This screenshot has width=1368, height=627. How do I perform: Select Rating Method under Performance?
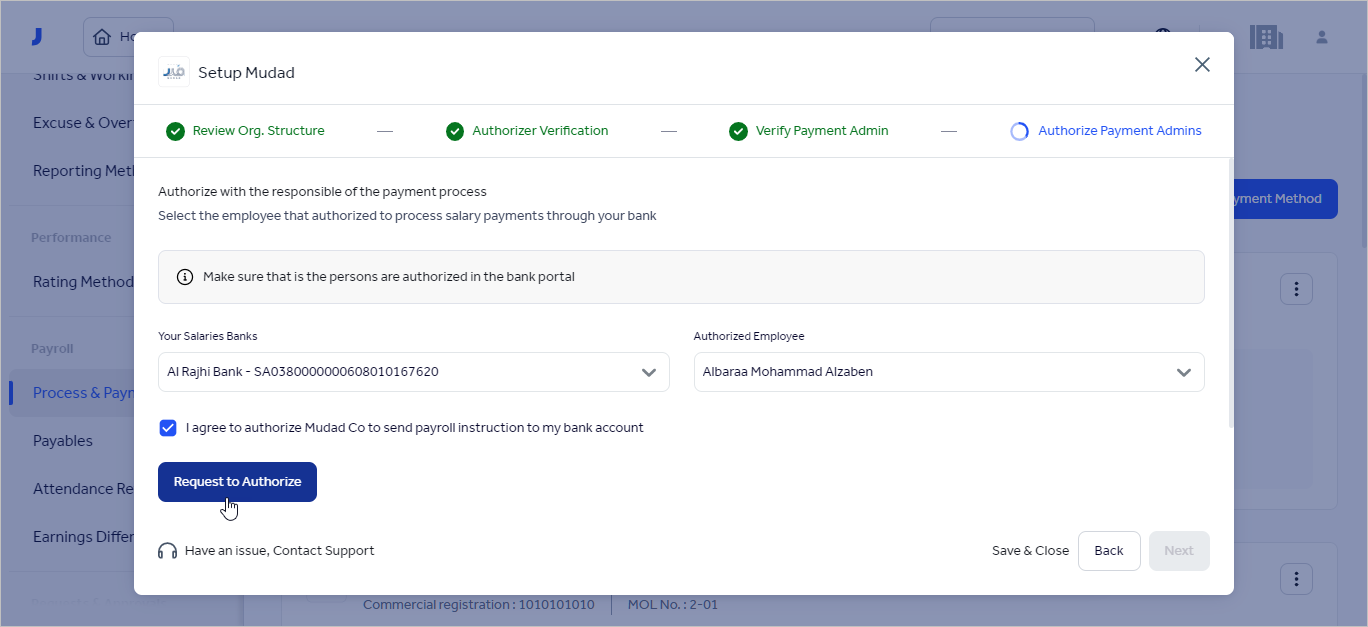(83, 281)
